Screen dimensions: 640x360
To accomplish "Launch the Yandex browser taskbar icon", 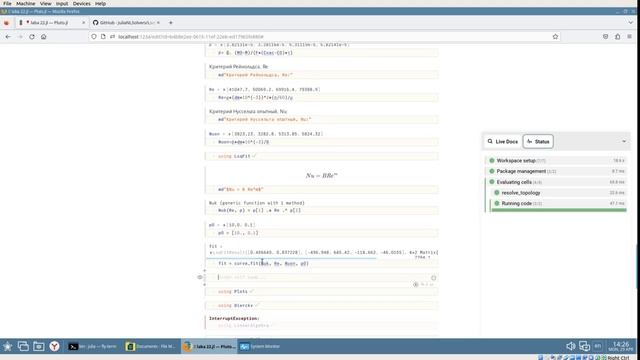I will (x=54, y=347).
